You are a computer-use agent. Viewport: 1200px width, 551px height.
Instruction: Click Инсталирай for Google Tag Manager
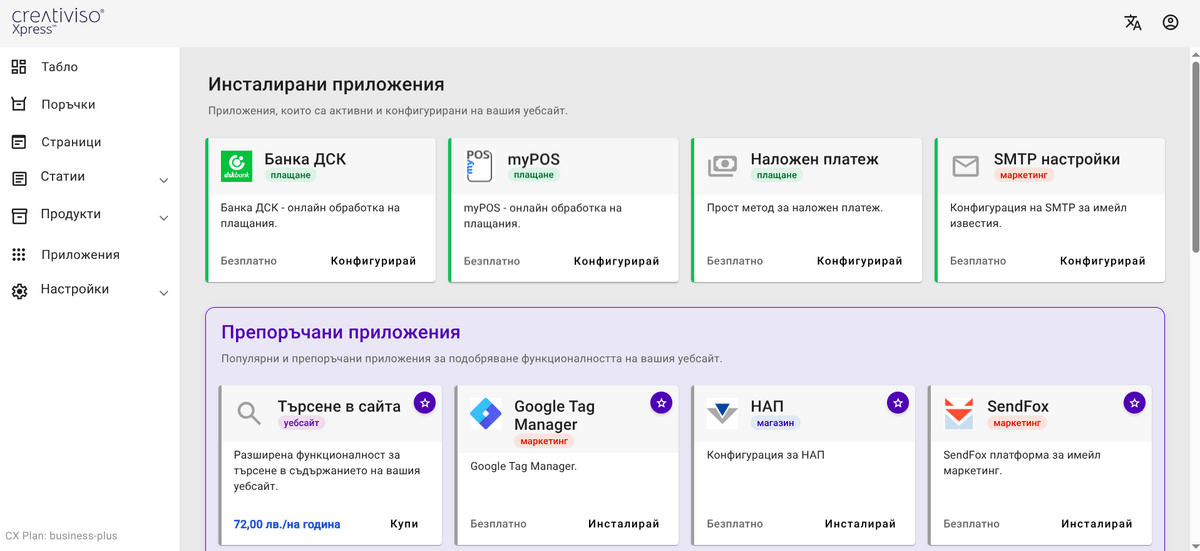(623, 524)
